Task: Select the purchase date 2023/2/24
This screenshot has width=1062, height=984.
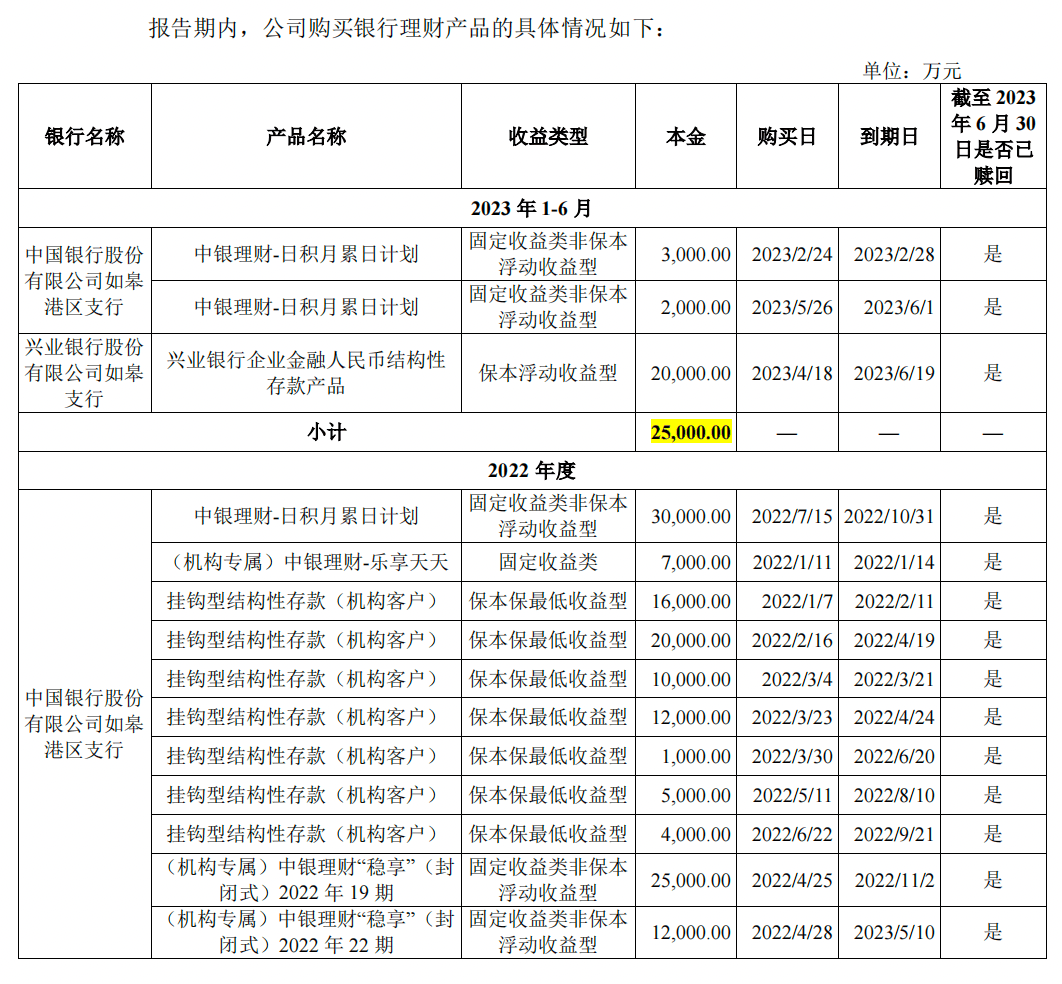Action: [x=792, y=255]
